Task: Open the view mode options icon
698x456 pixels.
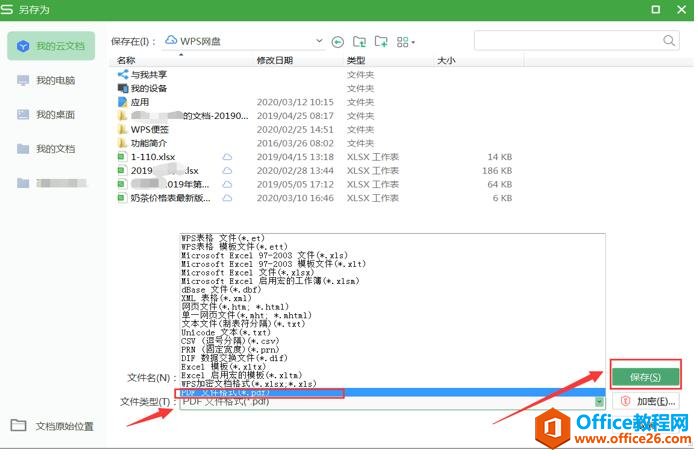Action: [x=406, y=42]
